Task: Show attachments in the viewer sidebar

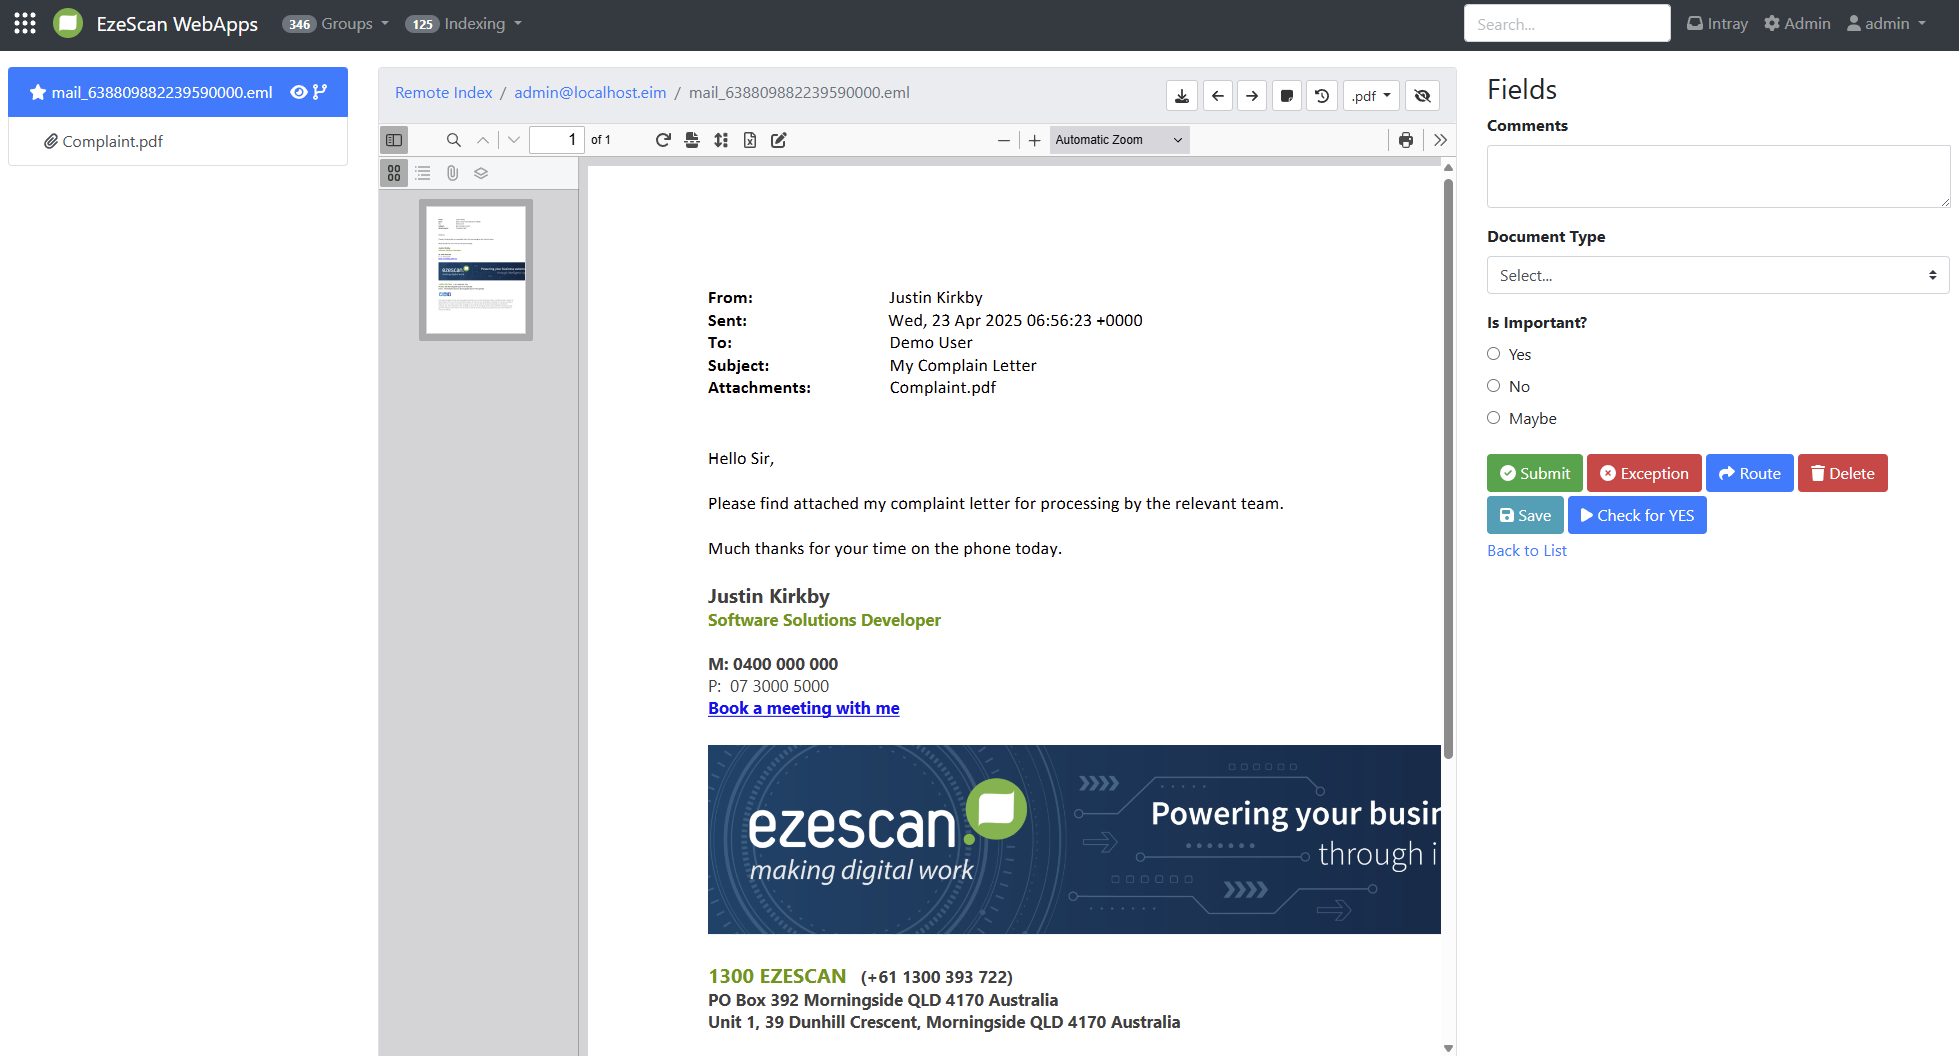Action: coord(452,173)
